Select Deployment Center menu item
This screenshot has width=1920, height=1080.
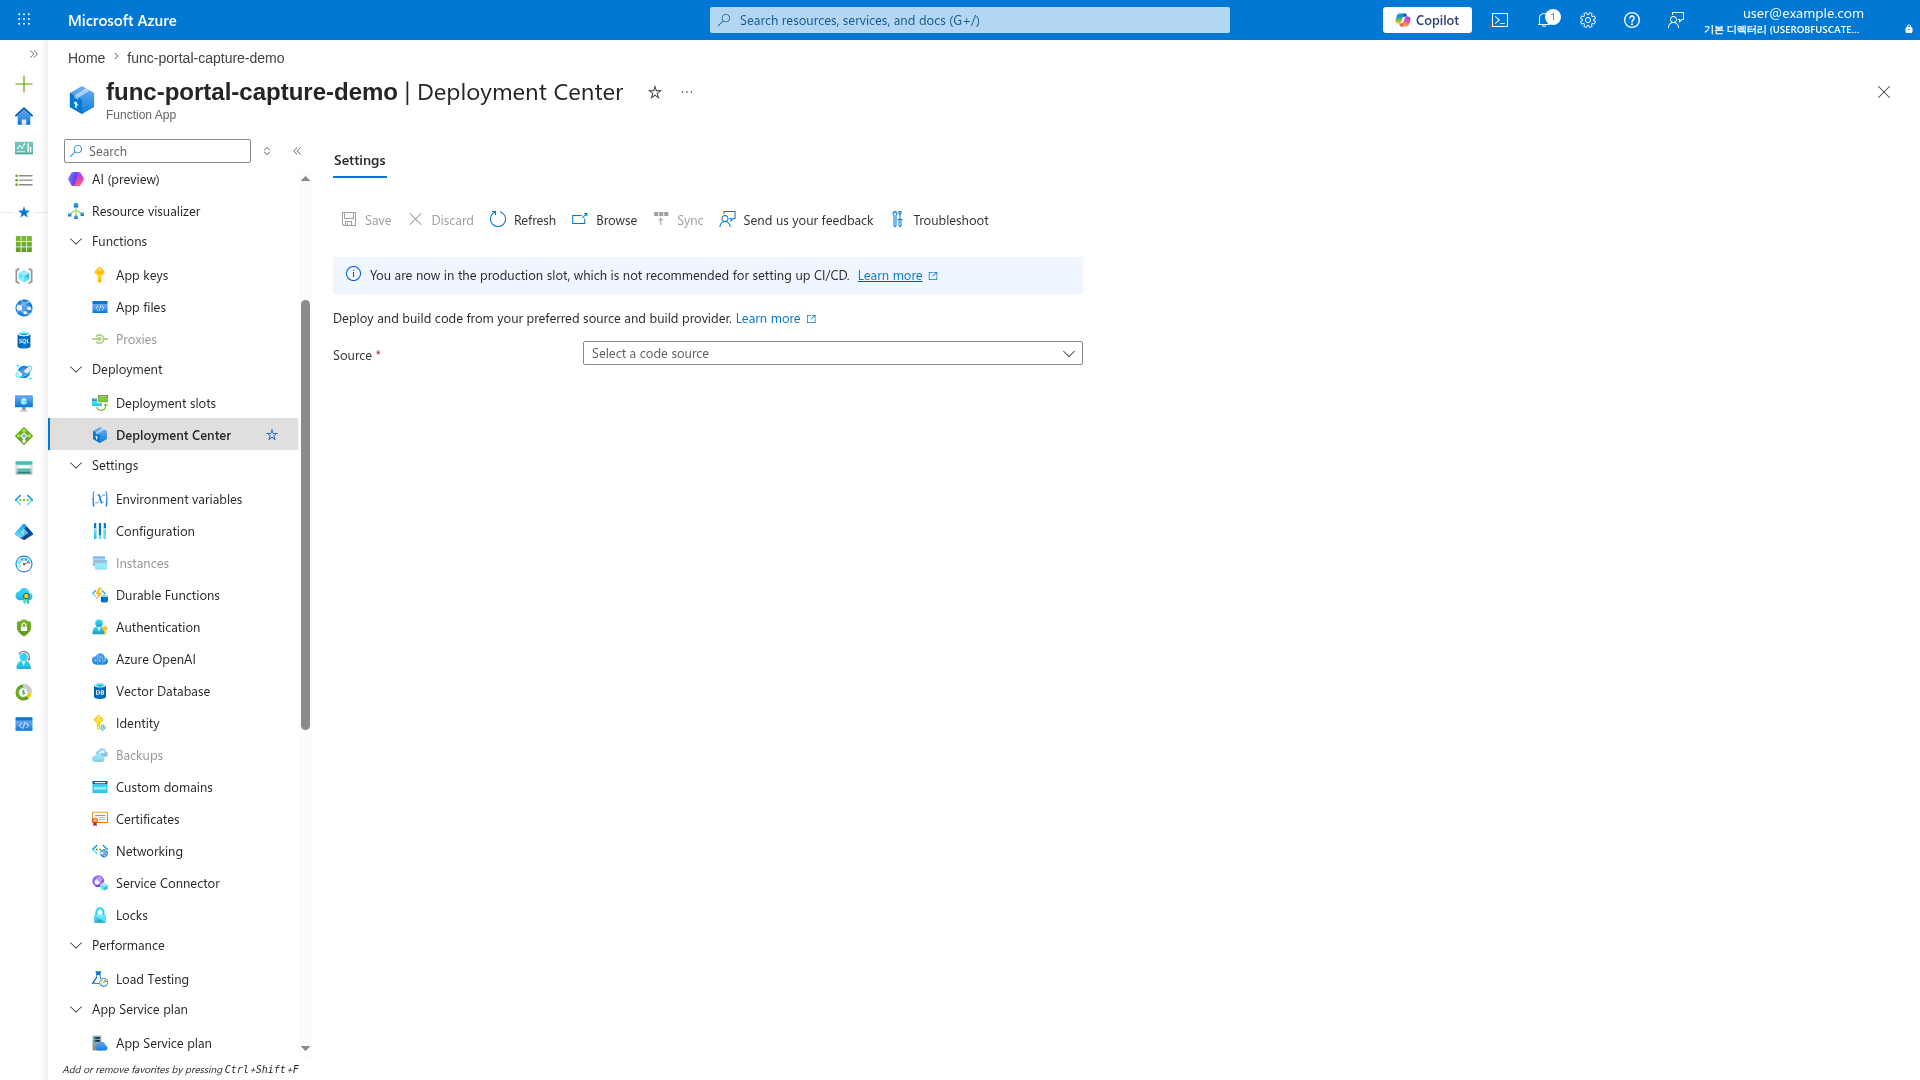[173, 435]
